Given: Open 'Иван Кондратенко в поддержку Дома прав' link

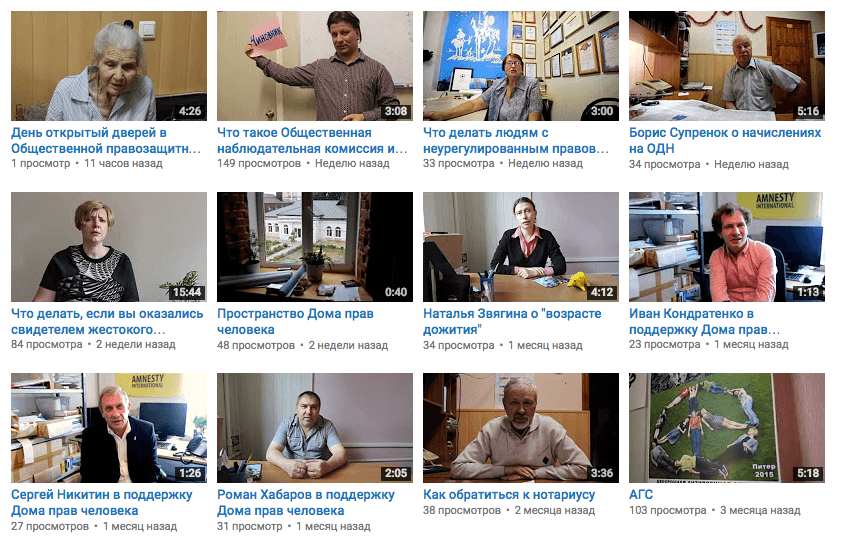Looking at the screenshot, I should coord(704,322).
